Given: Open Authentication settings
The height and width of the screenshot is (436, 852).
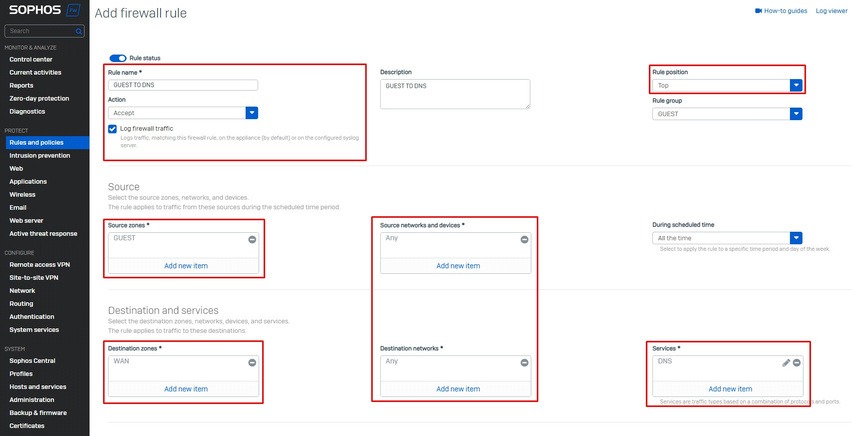Looking at the screenshot, I should (32, 316).
